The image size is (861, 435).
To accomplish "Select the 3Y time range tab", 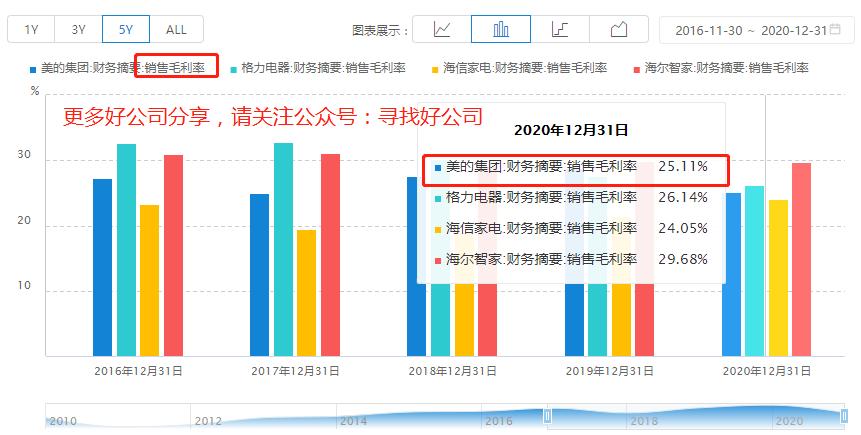I will coord(79,29).
